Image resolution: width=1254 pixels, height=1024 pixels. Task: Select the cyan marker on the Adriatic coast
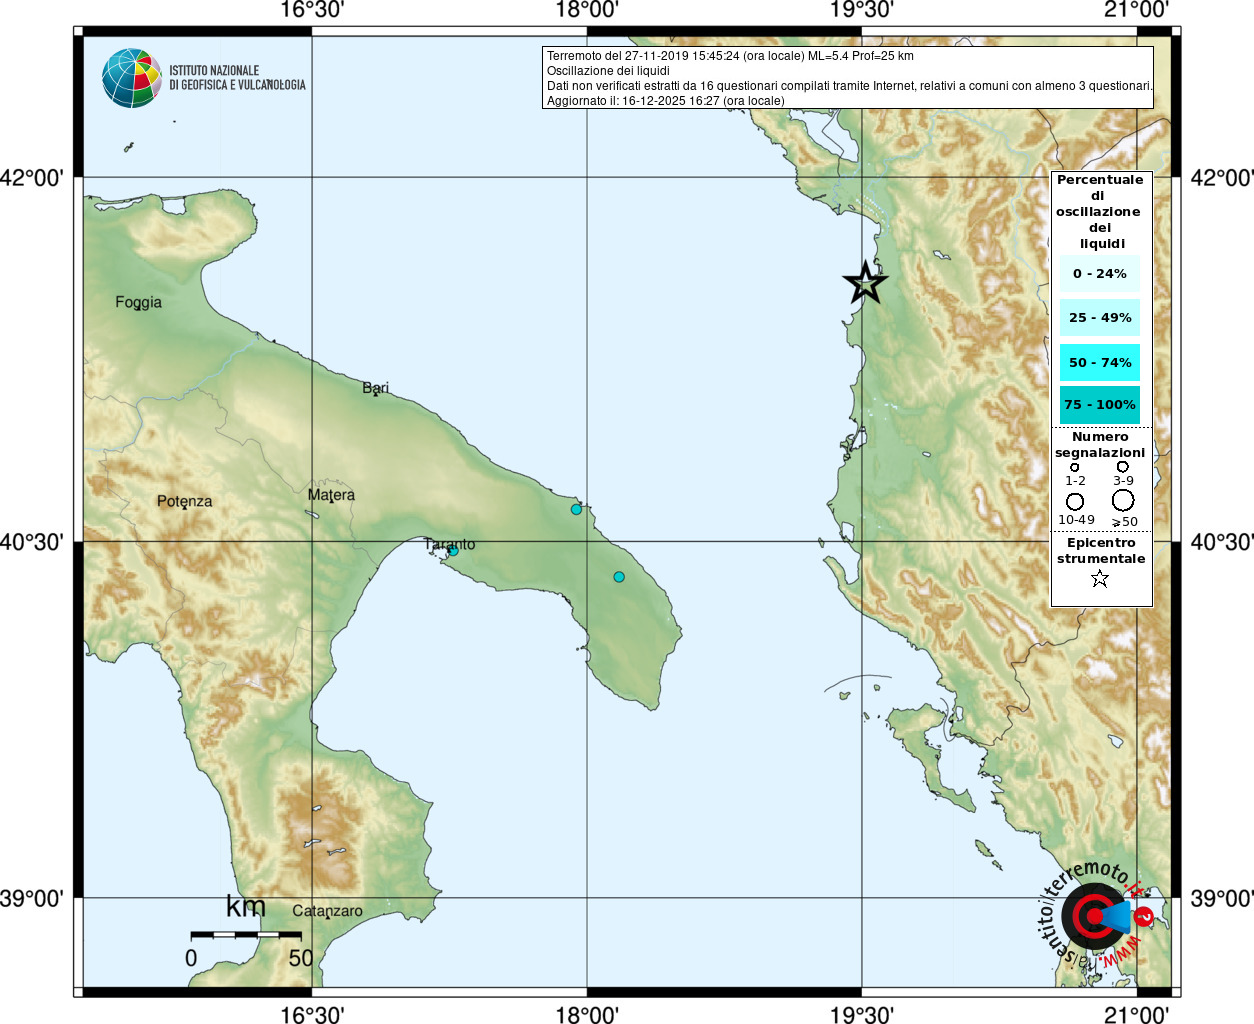[576, 510]
